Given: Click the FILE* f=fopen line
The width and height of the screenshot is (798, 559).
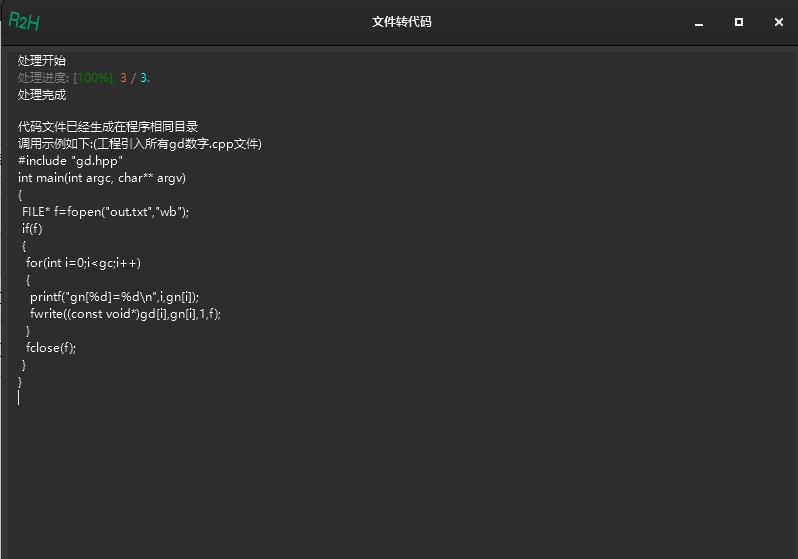Looking at the screenshot, I should [x=105, y=212].
